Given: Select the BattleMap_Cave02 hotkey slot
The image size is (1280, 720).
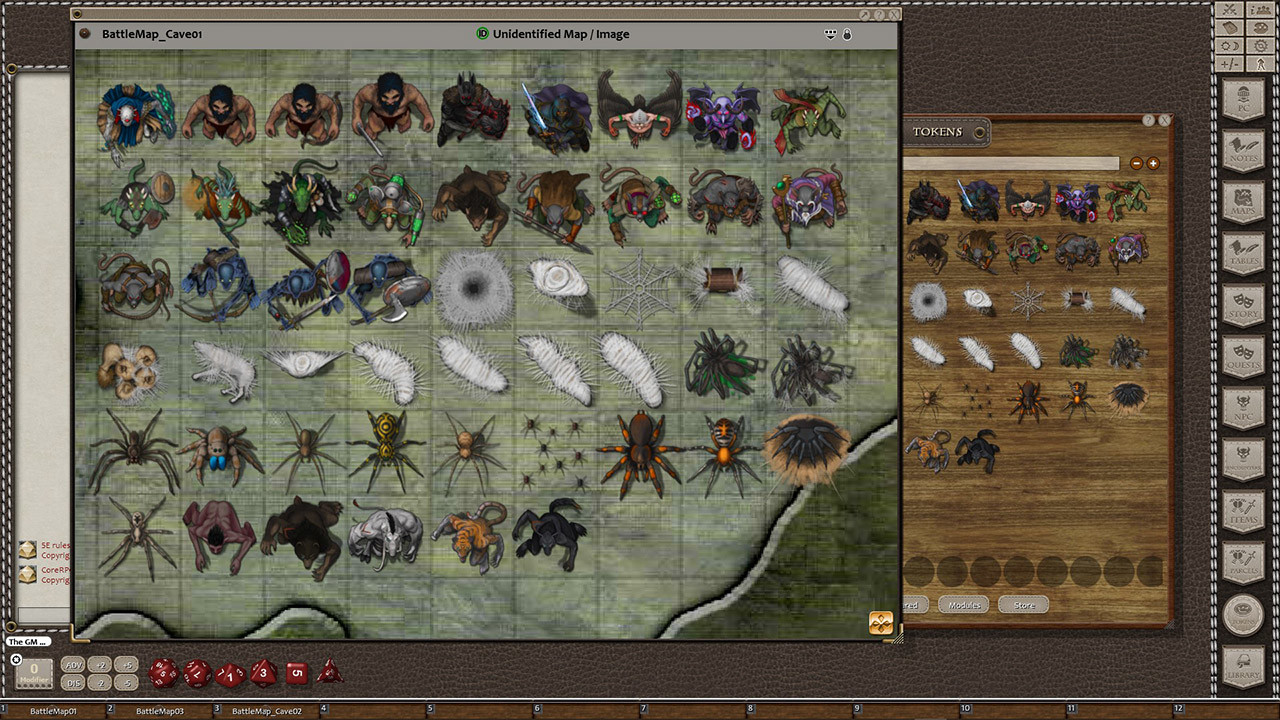Looking at the screenshot, I should tap(267, 710).
